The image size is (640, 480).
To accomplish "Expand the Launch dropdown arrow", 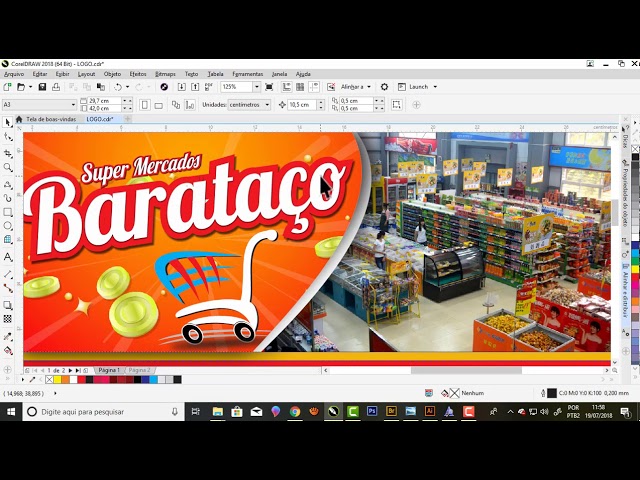I will (435, 87).
